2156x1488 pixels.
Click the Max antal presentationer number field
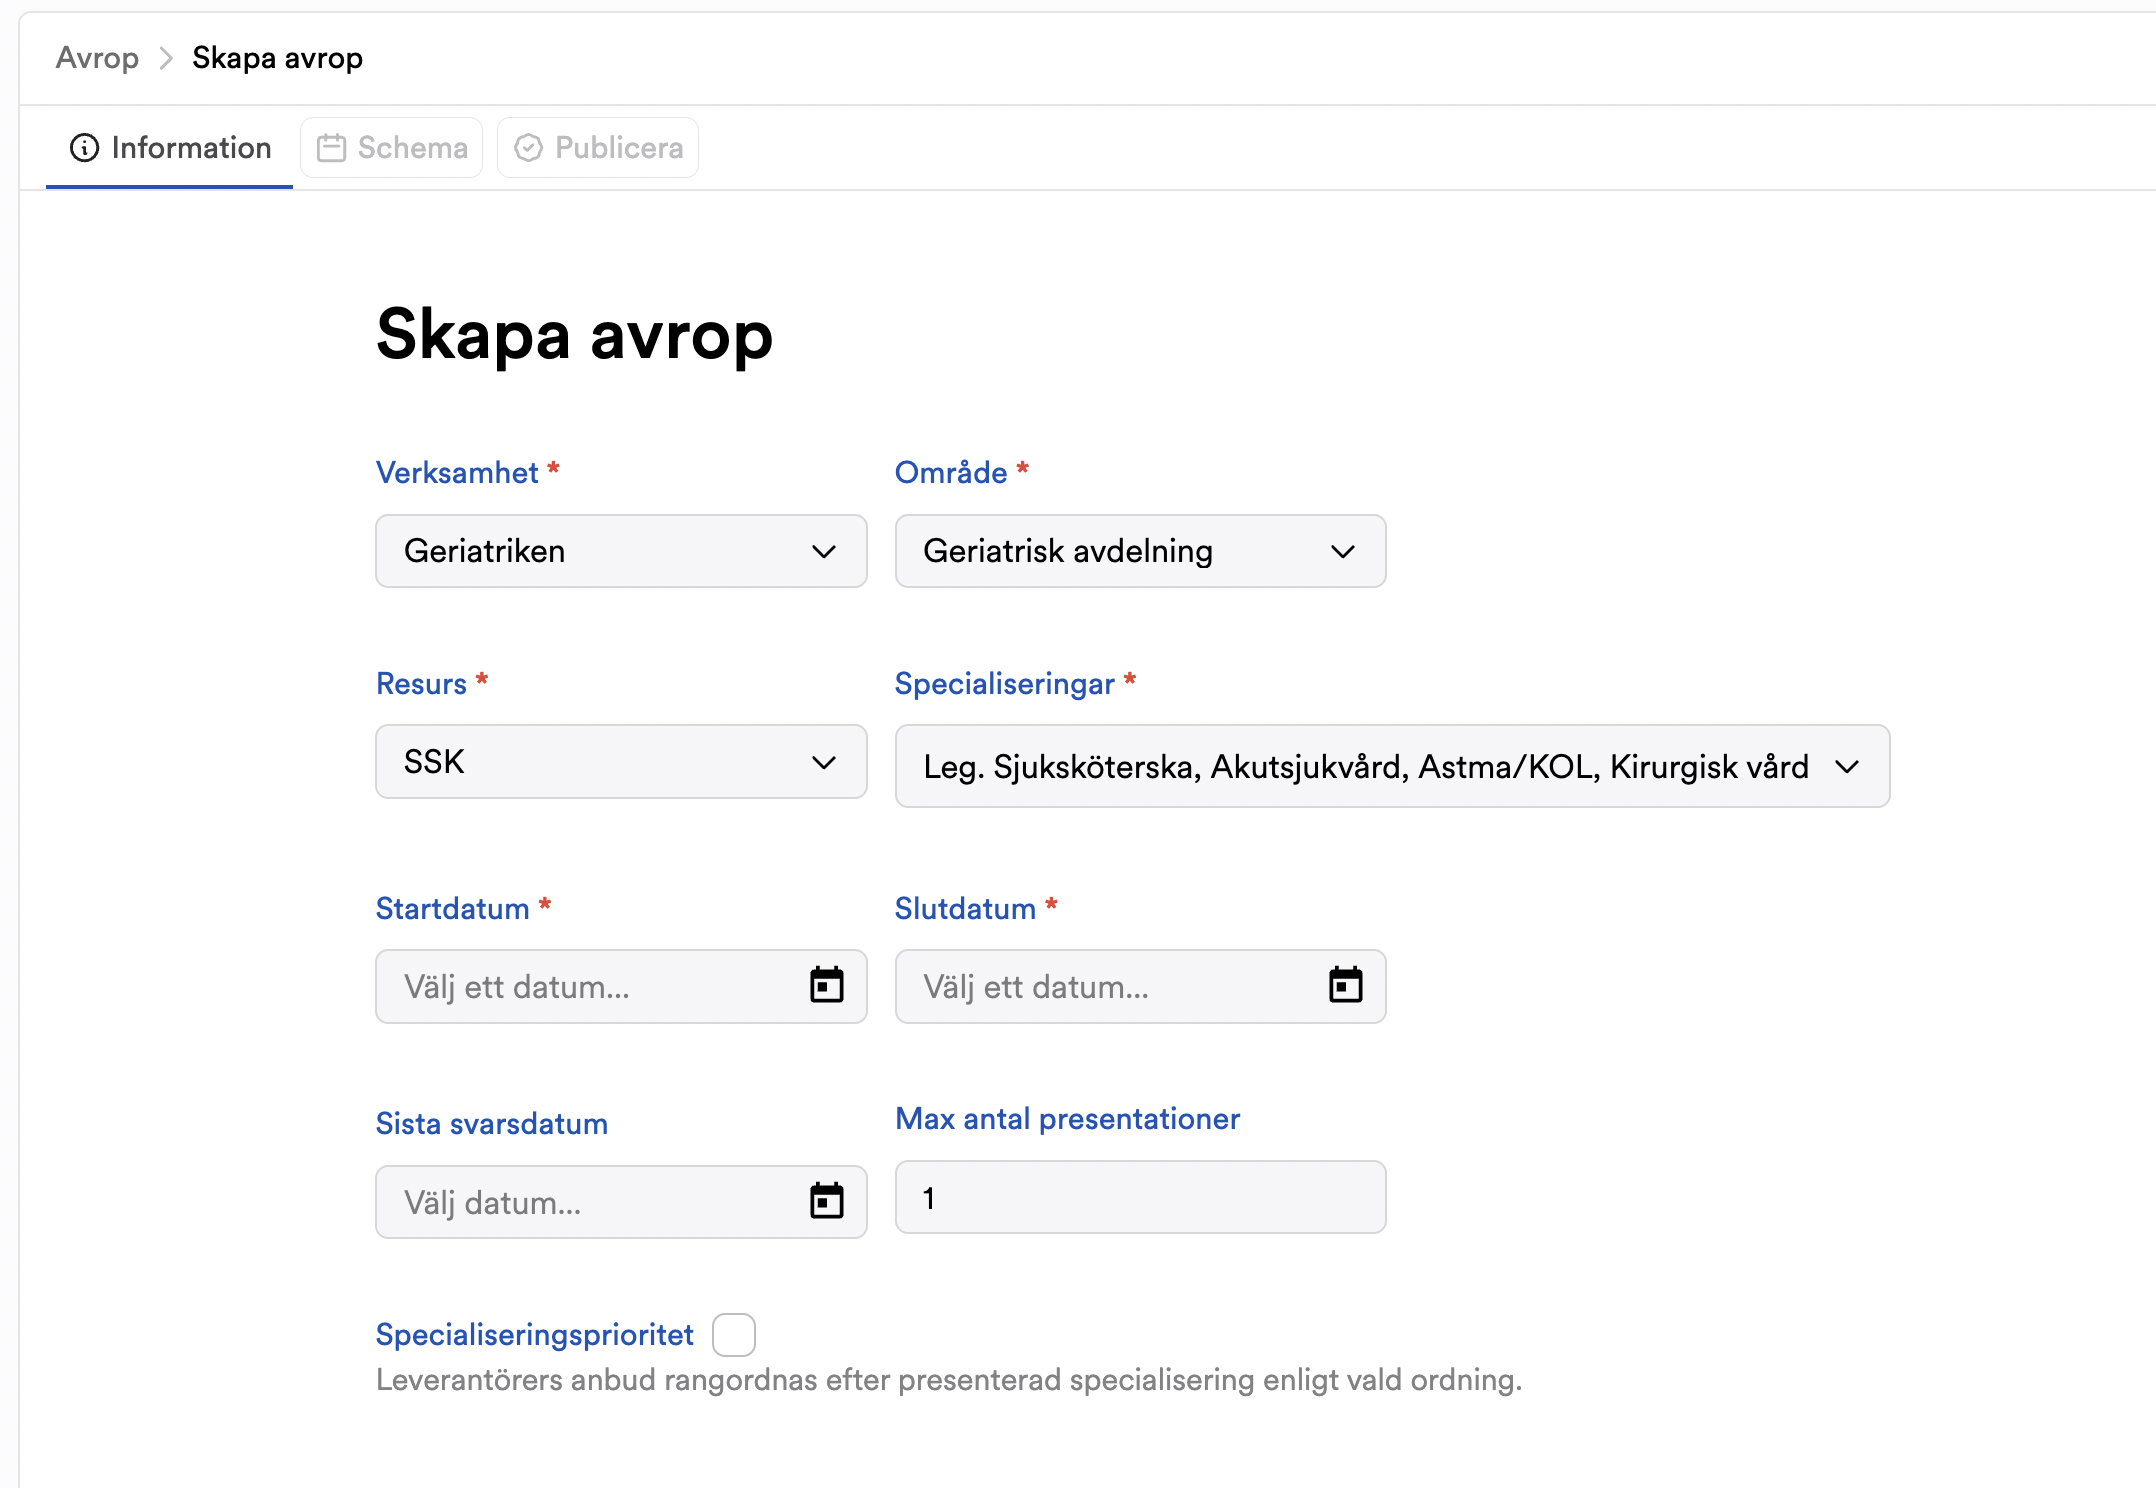(1140, 1197)
